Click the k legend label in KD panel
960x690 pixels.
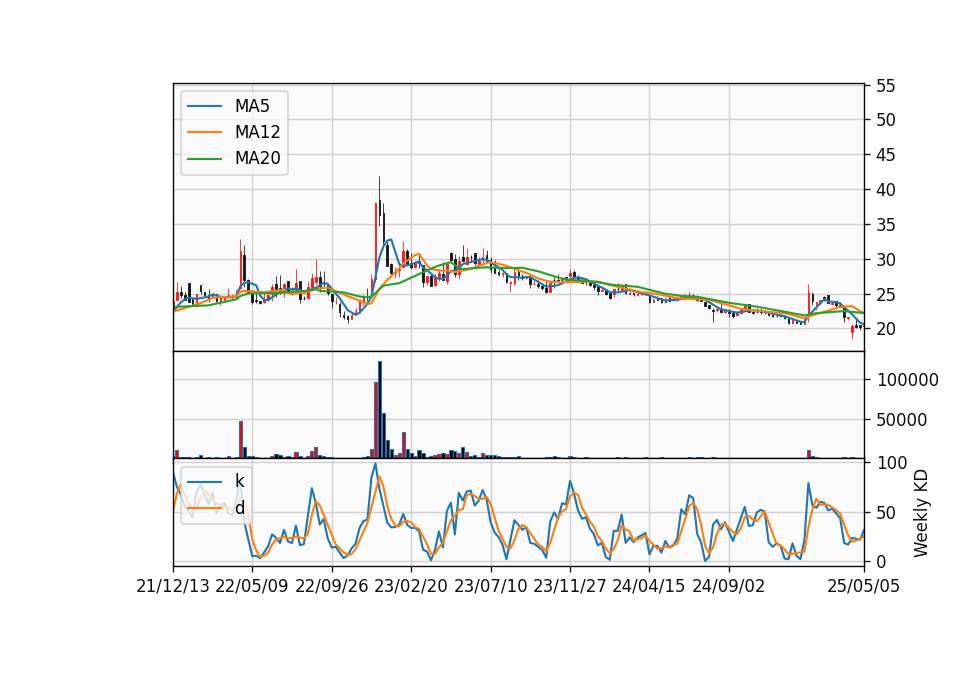click(x=239, y=481)
